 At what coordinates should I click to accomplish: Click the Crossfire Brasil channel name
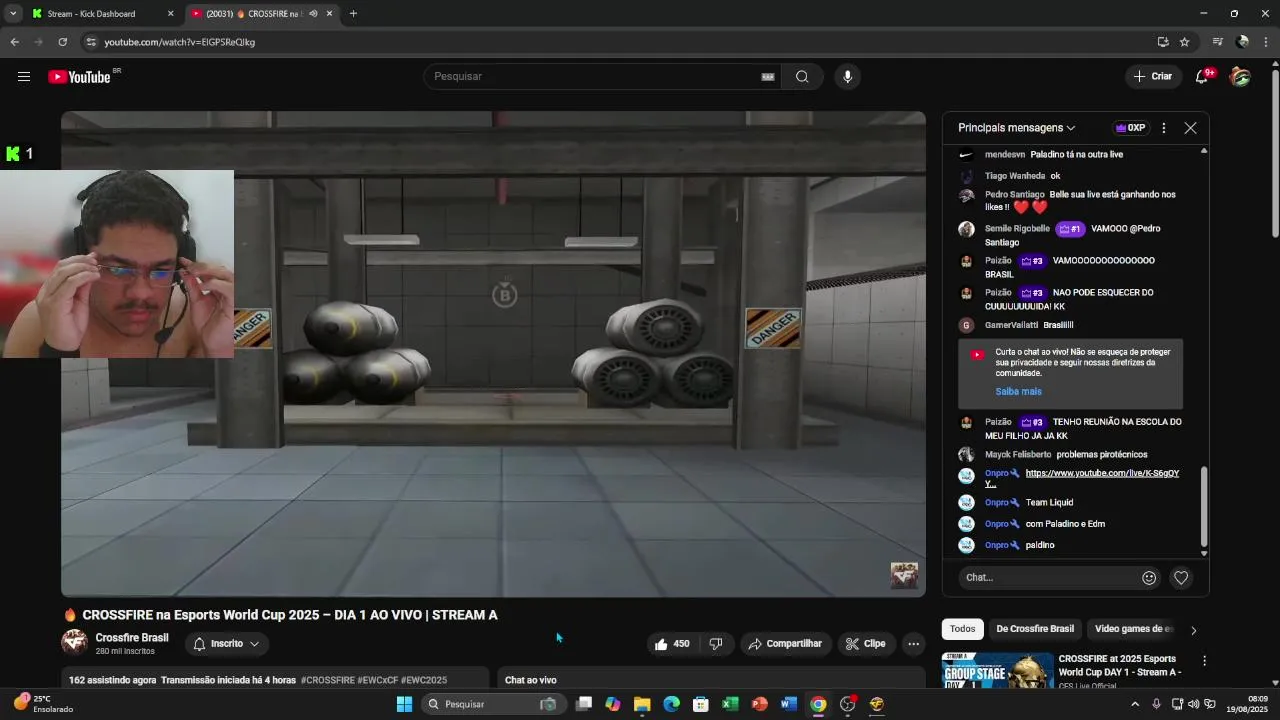[132, 638]
